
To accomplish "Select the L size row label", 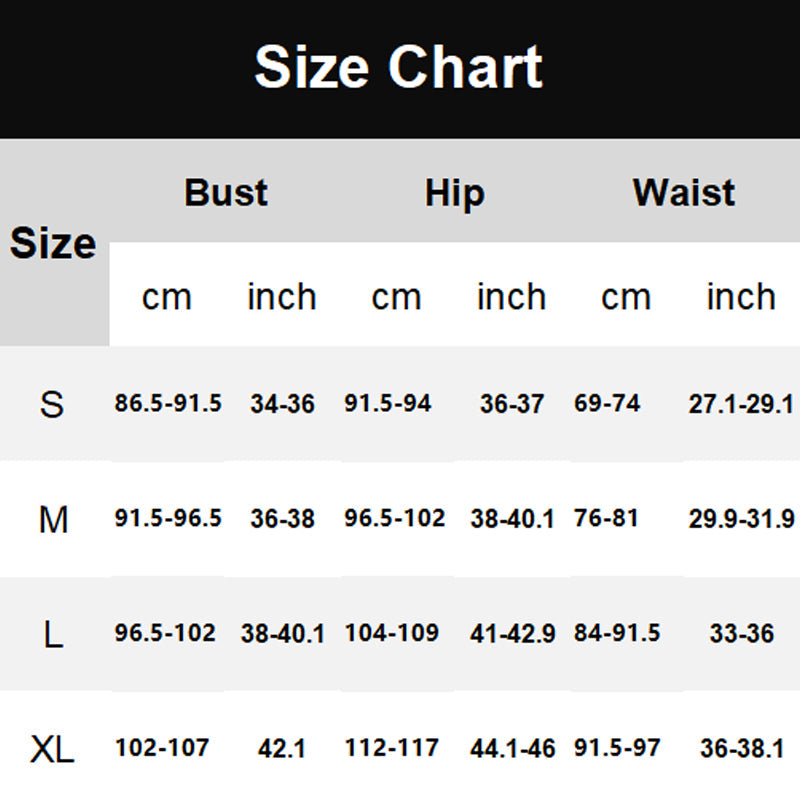I will click(53, 634).
